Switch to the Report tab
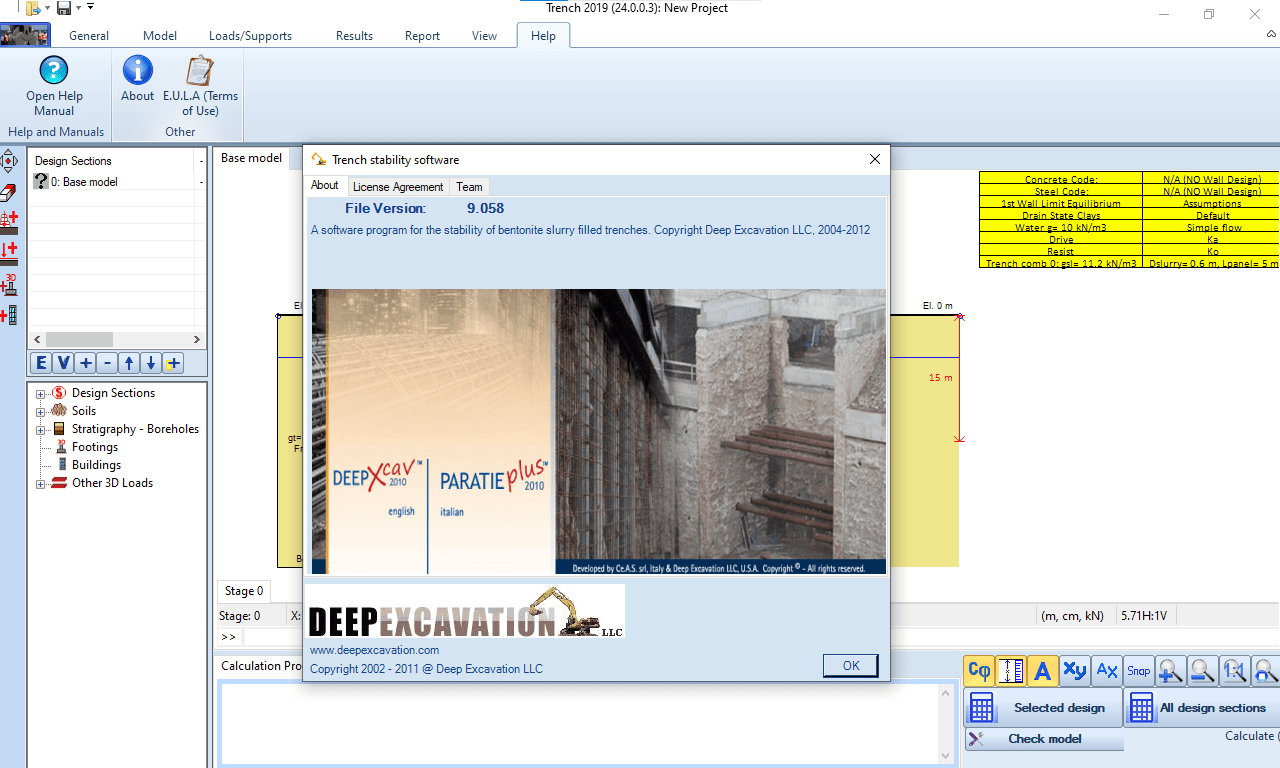 (422, 36)
